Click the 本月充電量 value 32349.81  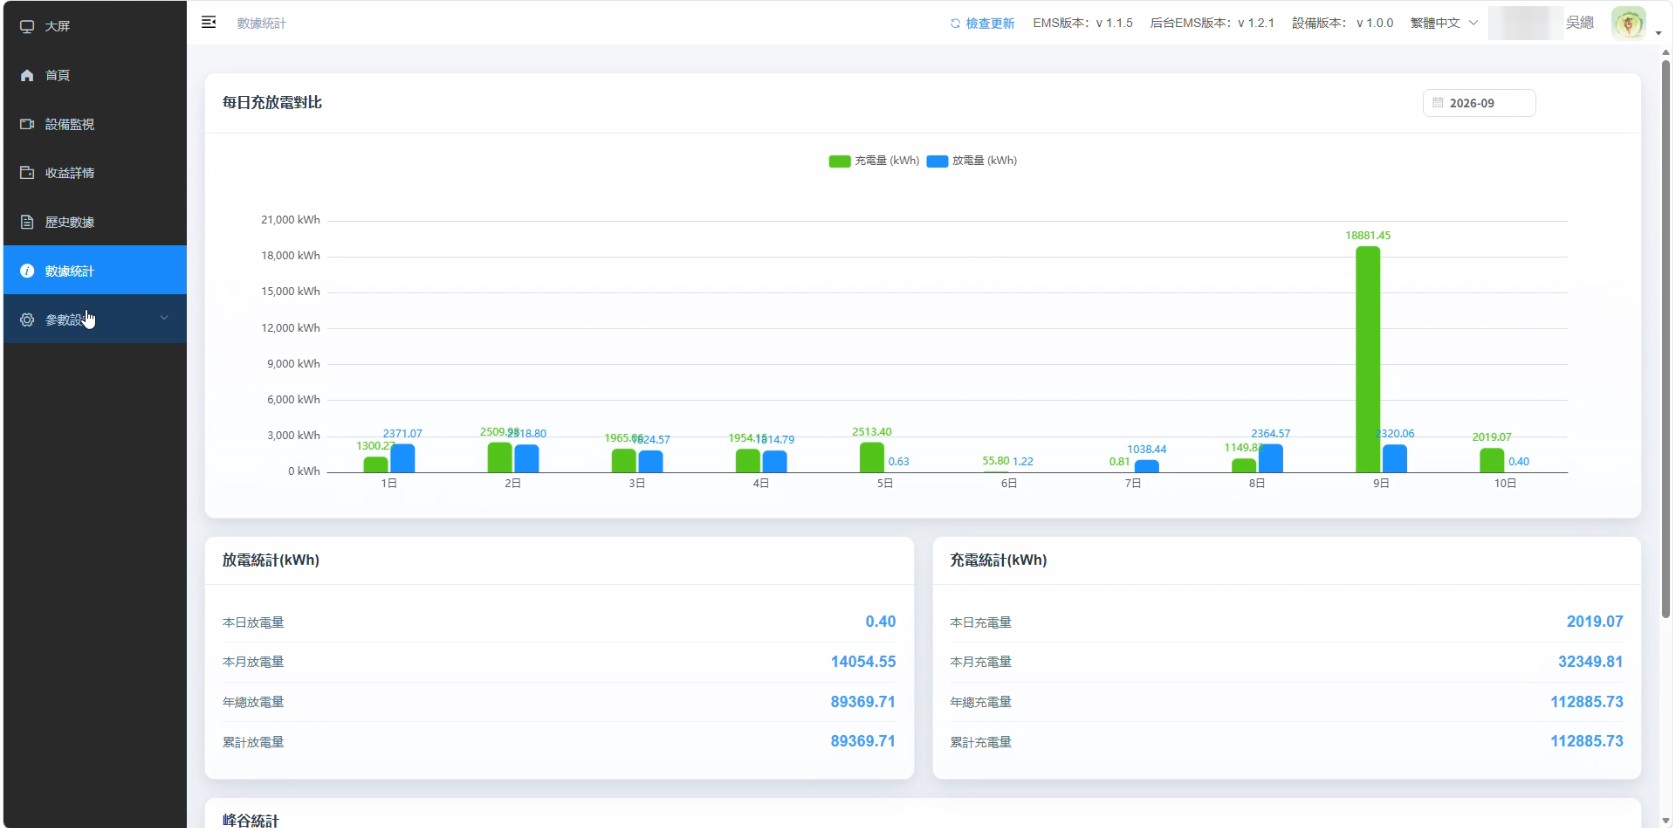(1590, 662)
